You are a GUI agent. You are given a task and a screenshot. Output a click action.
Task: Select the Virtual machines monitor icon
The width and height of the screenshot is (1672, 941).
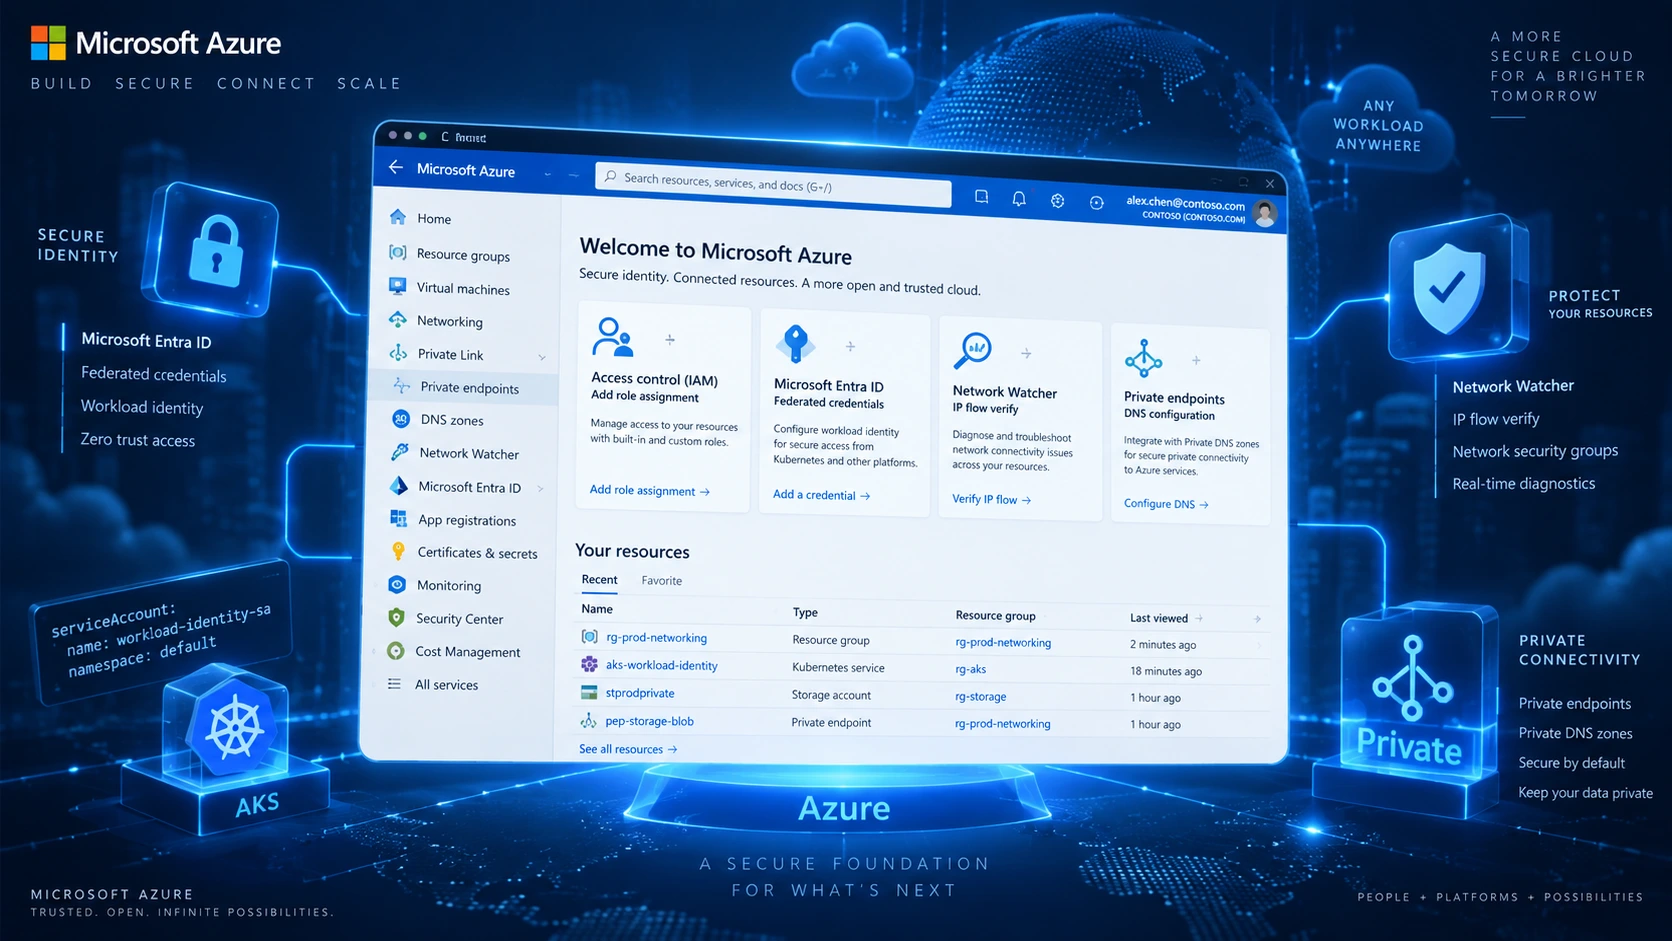pos(398,287)
